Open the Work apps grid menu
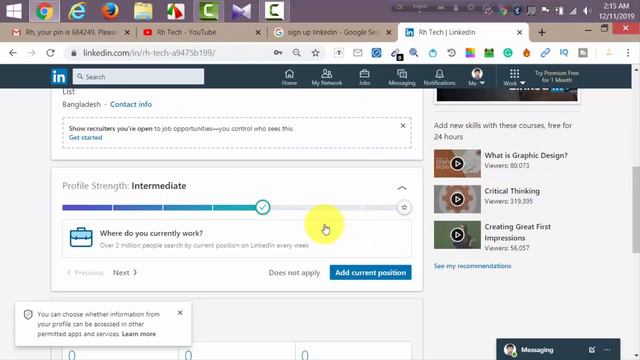640x360 pixels. (514, 77)
